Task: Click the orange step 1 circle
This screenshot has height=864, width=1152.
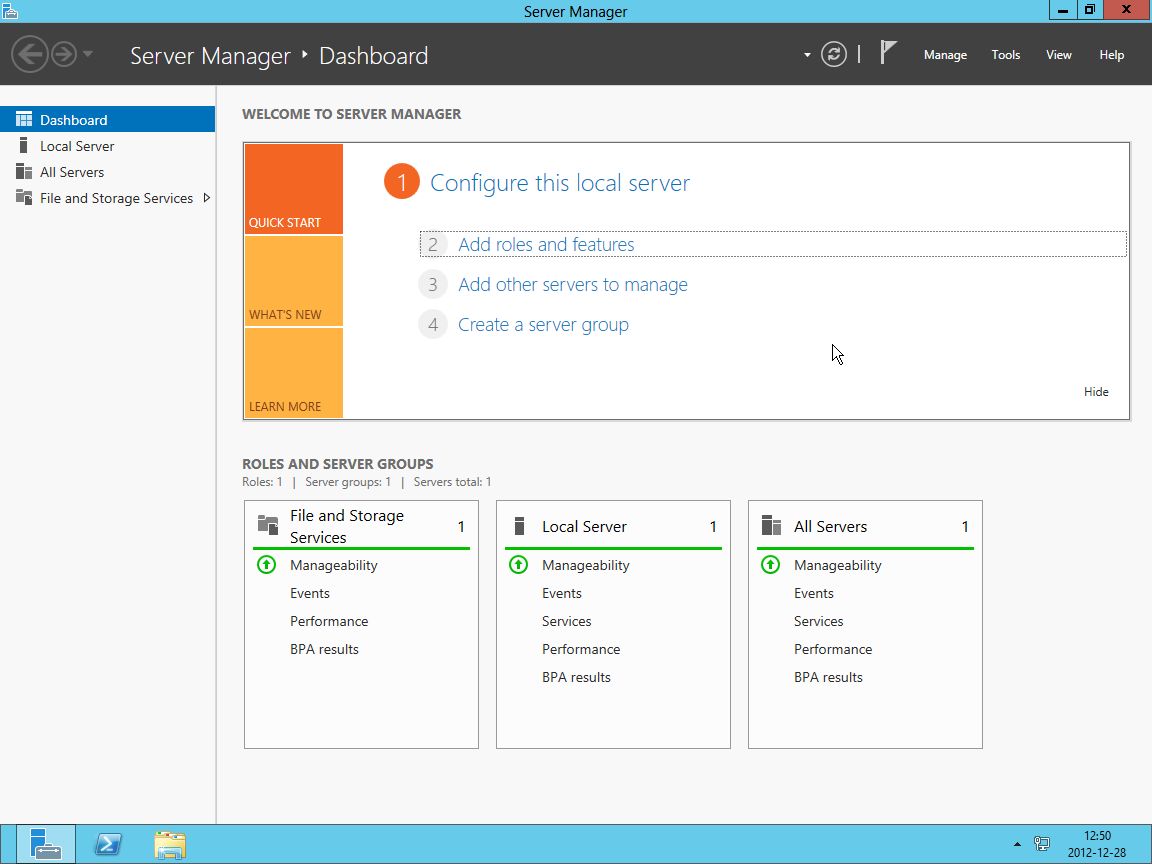Action: pyautogui.click(x=401, y=181)
